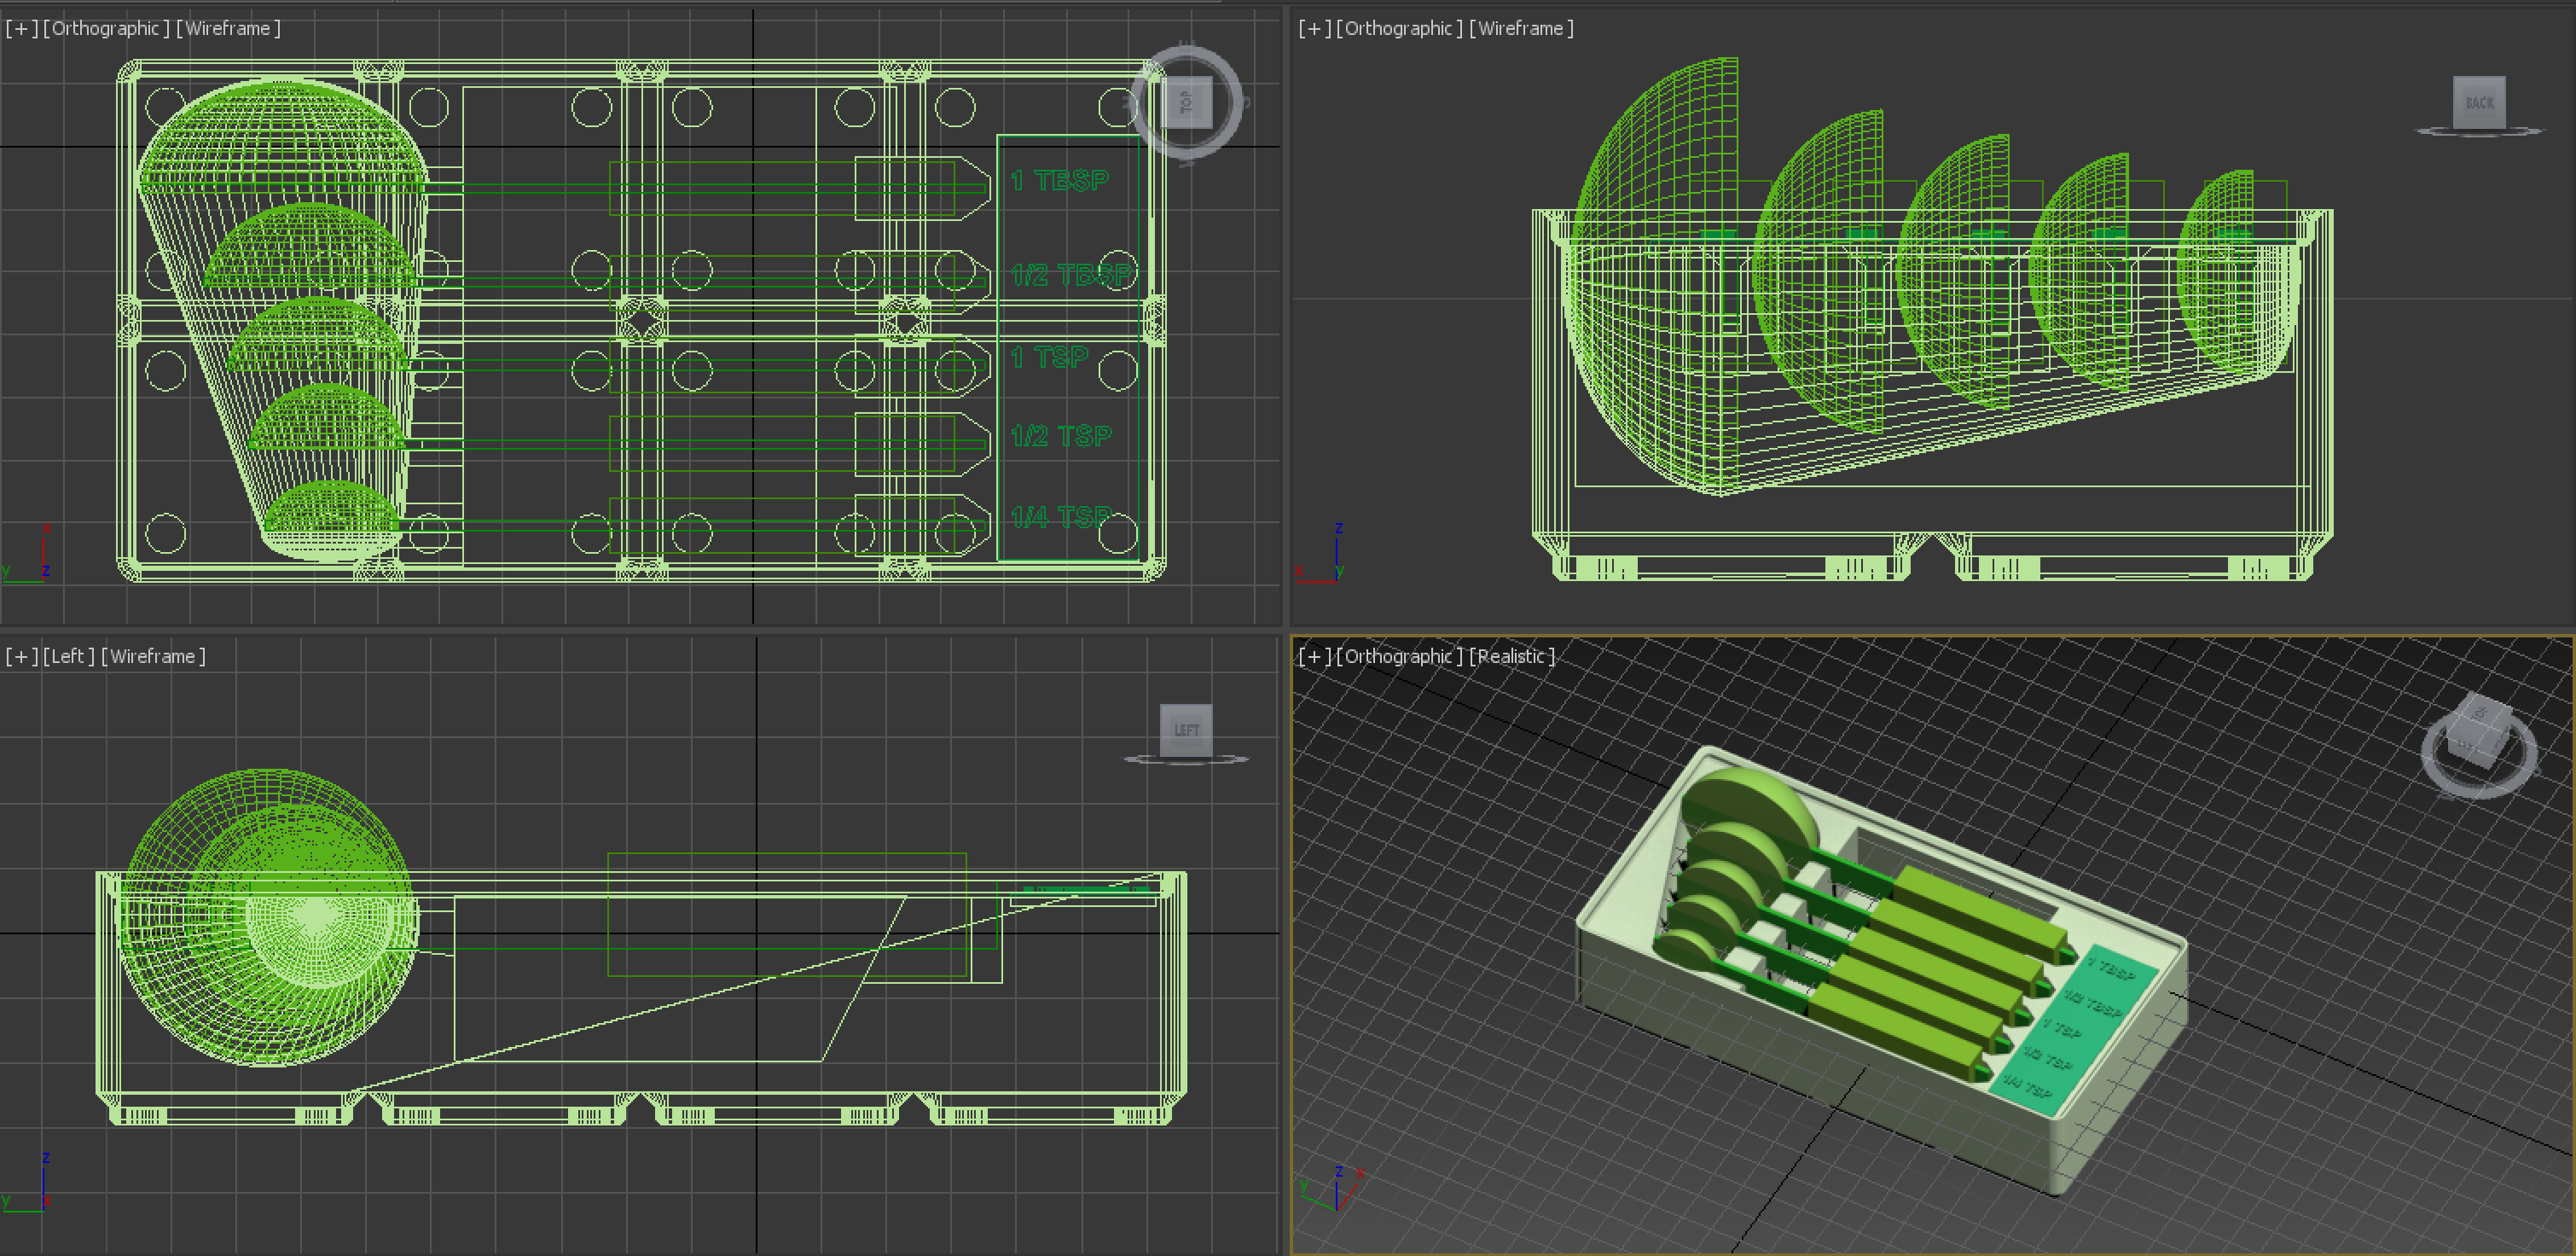The width and height of the screenshot is (2576, 1256).
Task: Select the 1 TBSP text in the top view
Action: pyautogui.click(x=1059, y=181)
